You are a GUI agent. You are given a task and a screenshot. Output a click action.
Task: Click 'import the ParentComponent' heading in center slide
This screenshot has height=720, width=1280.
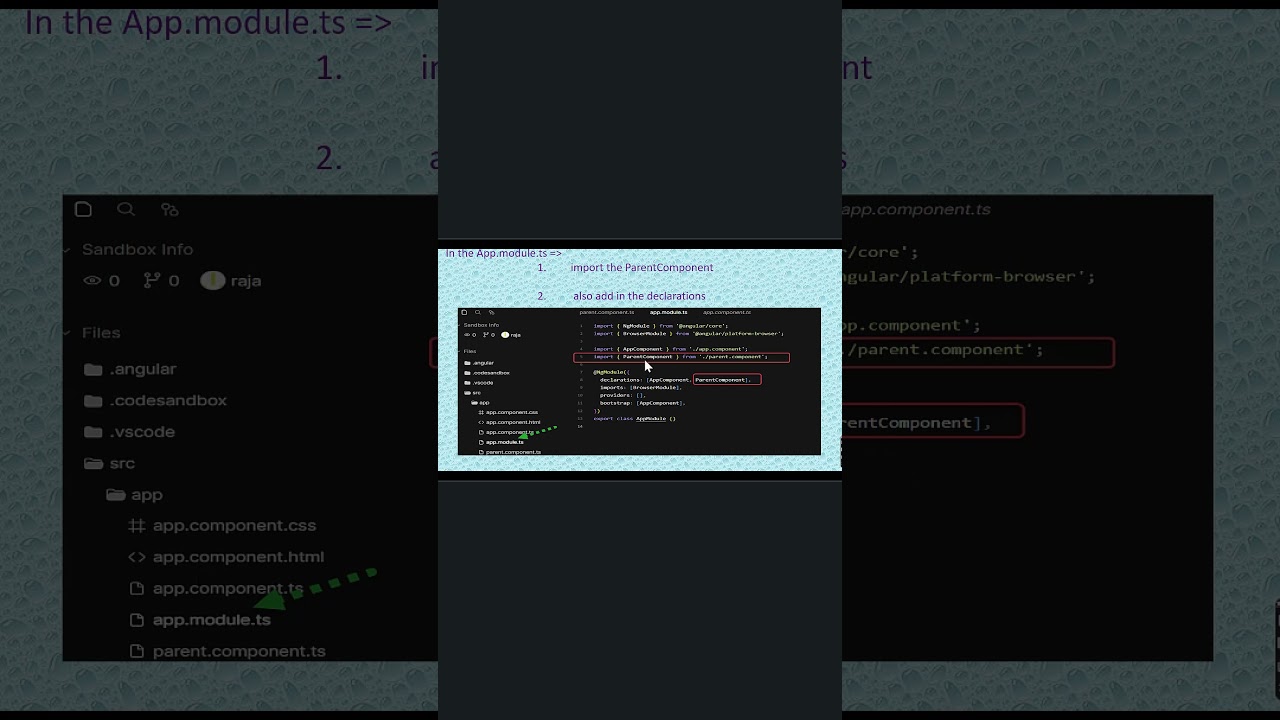(642, 268)
